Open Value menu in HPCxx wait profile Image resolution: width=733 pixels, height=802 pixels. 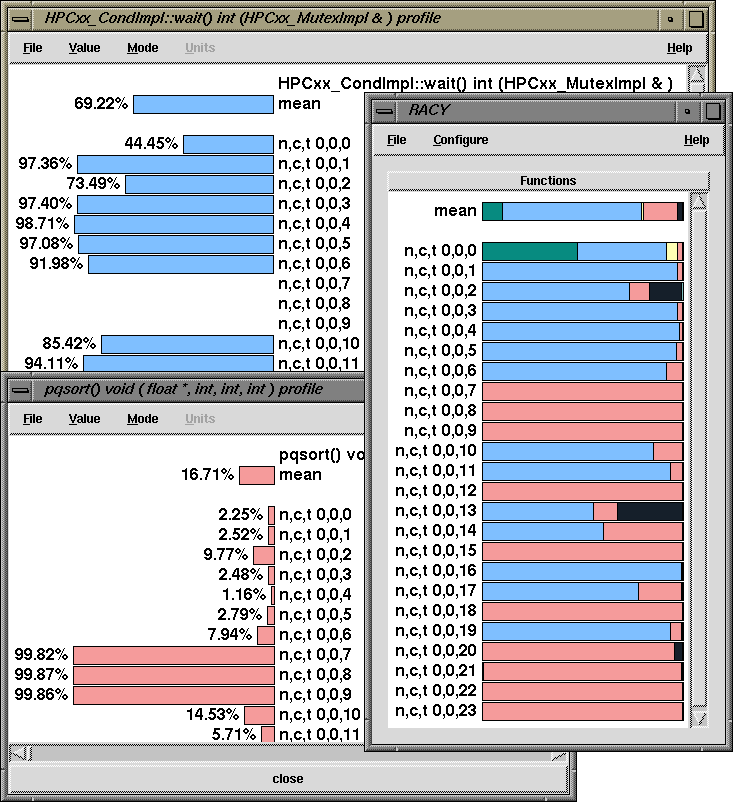[84, 48]
